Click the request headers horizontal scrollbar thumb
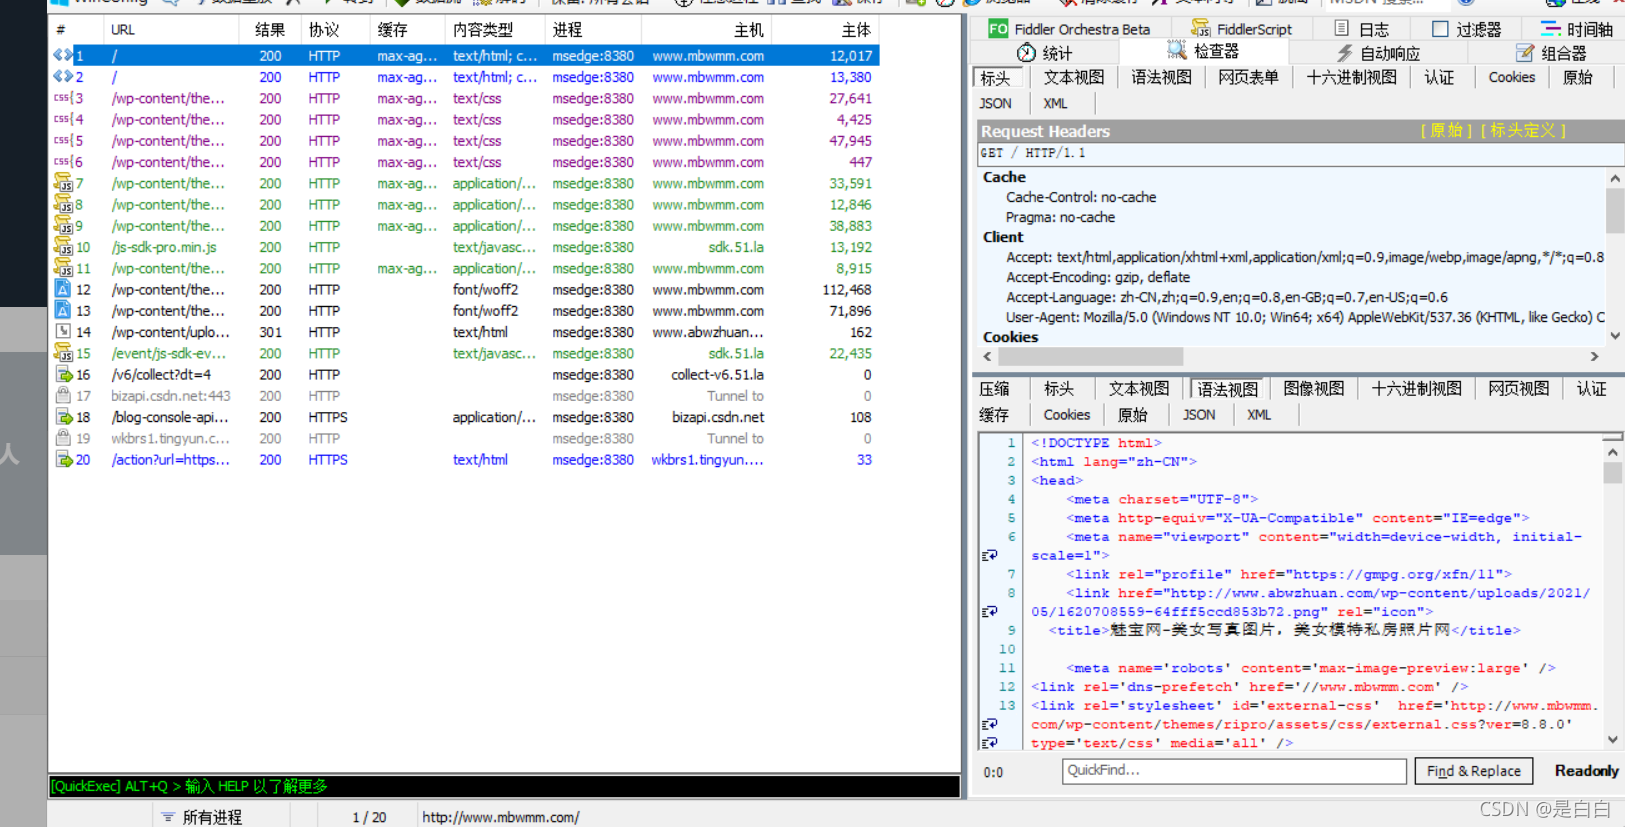1625x827 pixels. (1090, 356)
